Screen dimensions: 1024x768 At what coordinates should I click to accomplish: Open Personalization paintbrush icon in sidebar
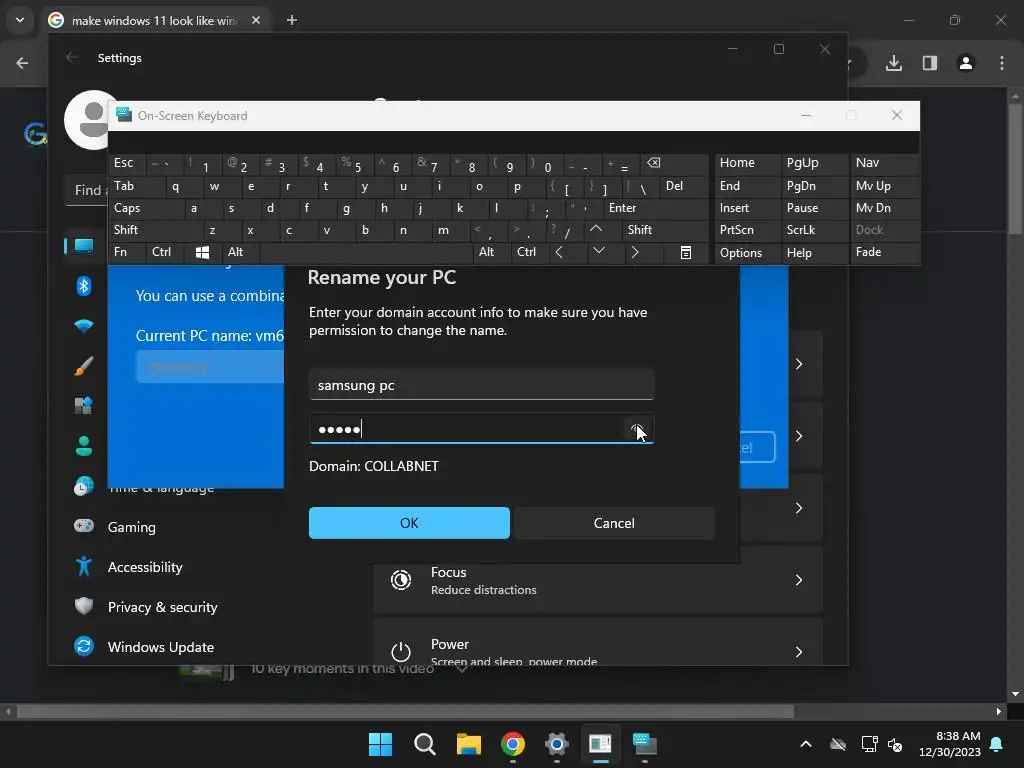coord(84,366)
